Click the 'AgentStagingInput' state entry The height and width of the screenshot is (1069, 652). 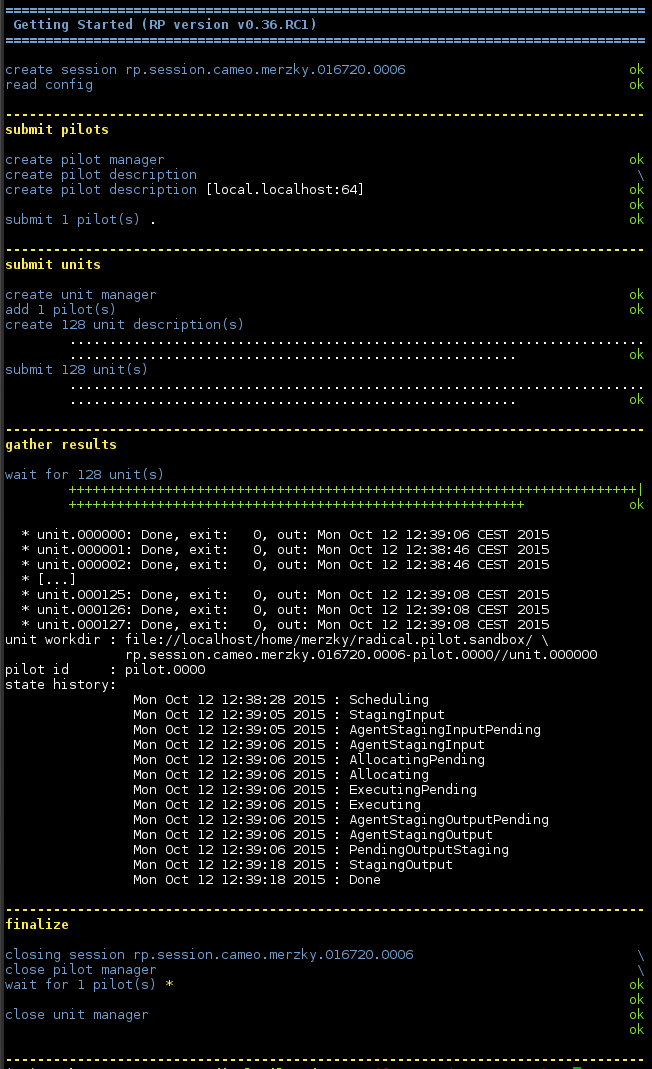[309, 744]
